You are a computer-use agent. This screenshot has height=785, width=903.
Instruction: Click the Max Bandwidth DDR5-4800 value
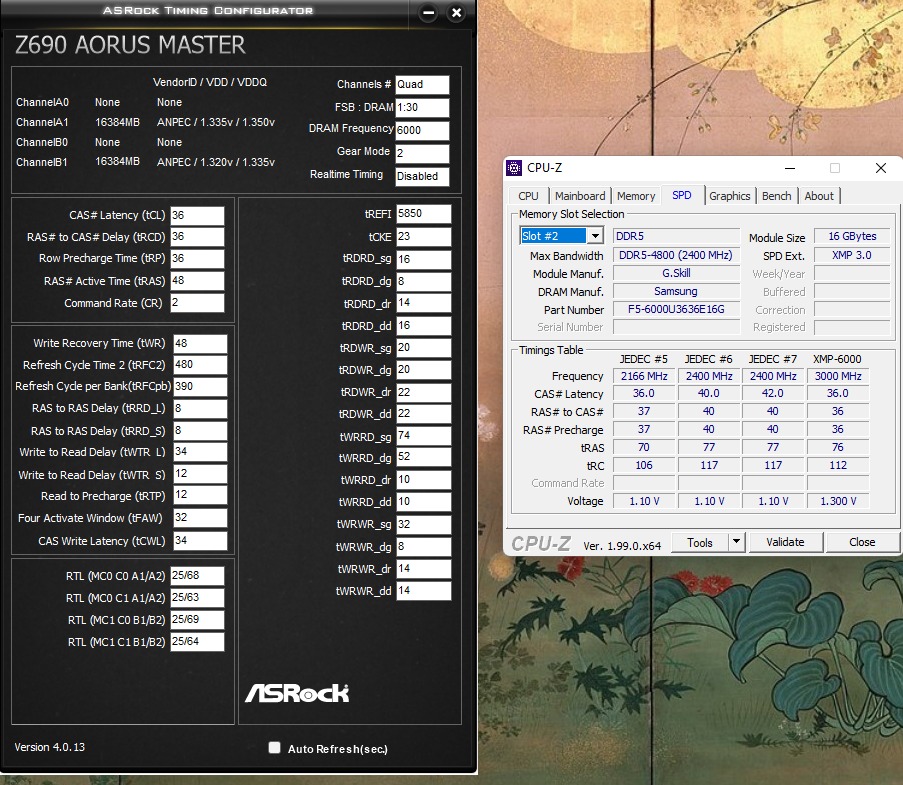(x=676, y=255)
